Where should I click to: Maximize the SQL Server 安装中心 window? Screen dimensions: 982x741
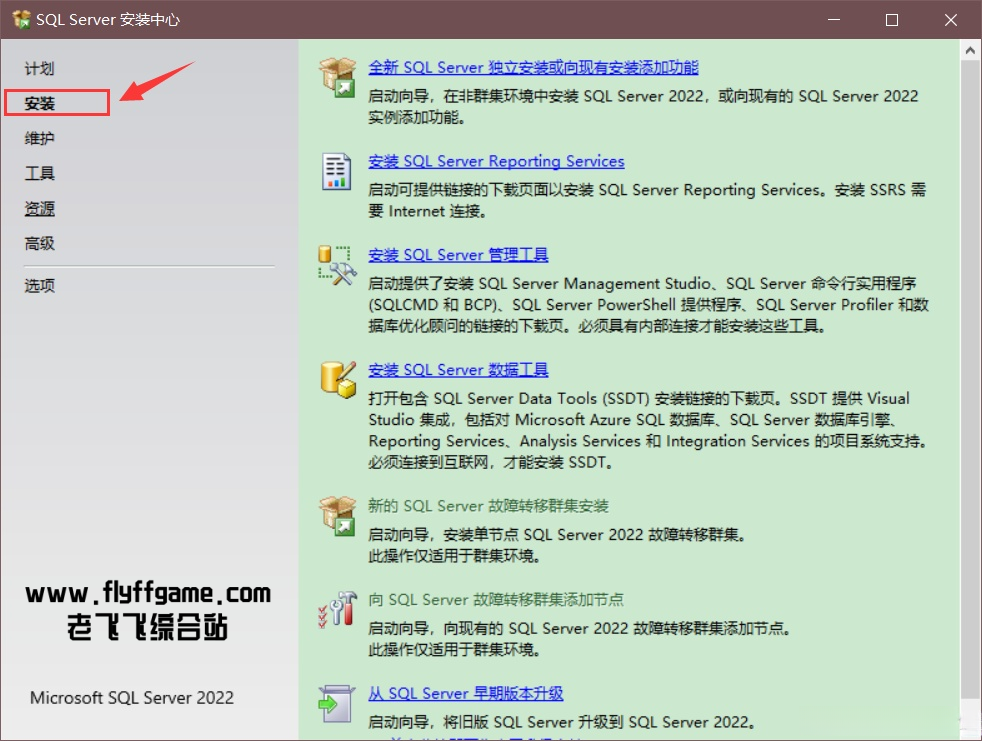click(892, 20)
